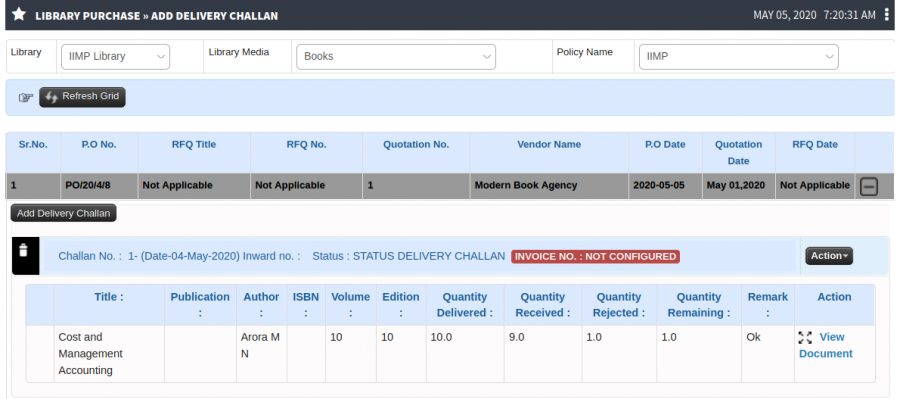Click the Quantity Remaining column header
Viewport: 900px width, 399px height.
[699, 305]
